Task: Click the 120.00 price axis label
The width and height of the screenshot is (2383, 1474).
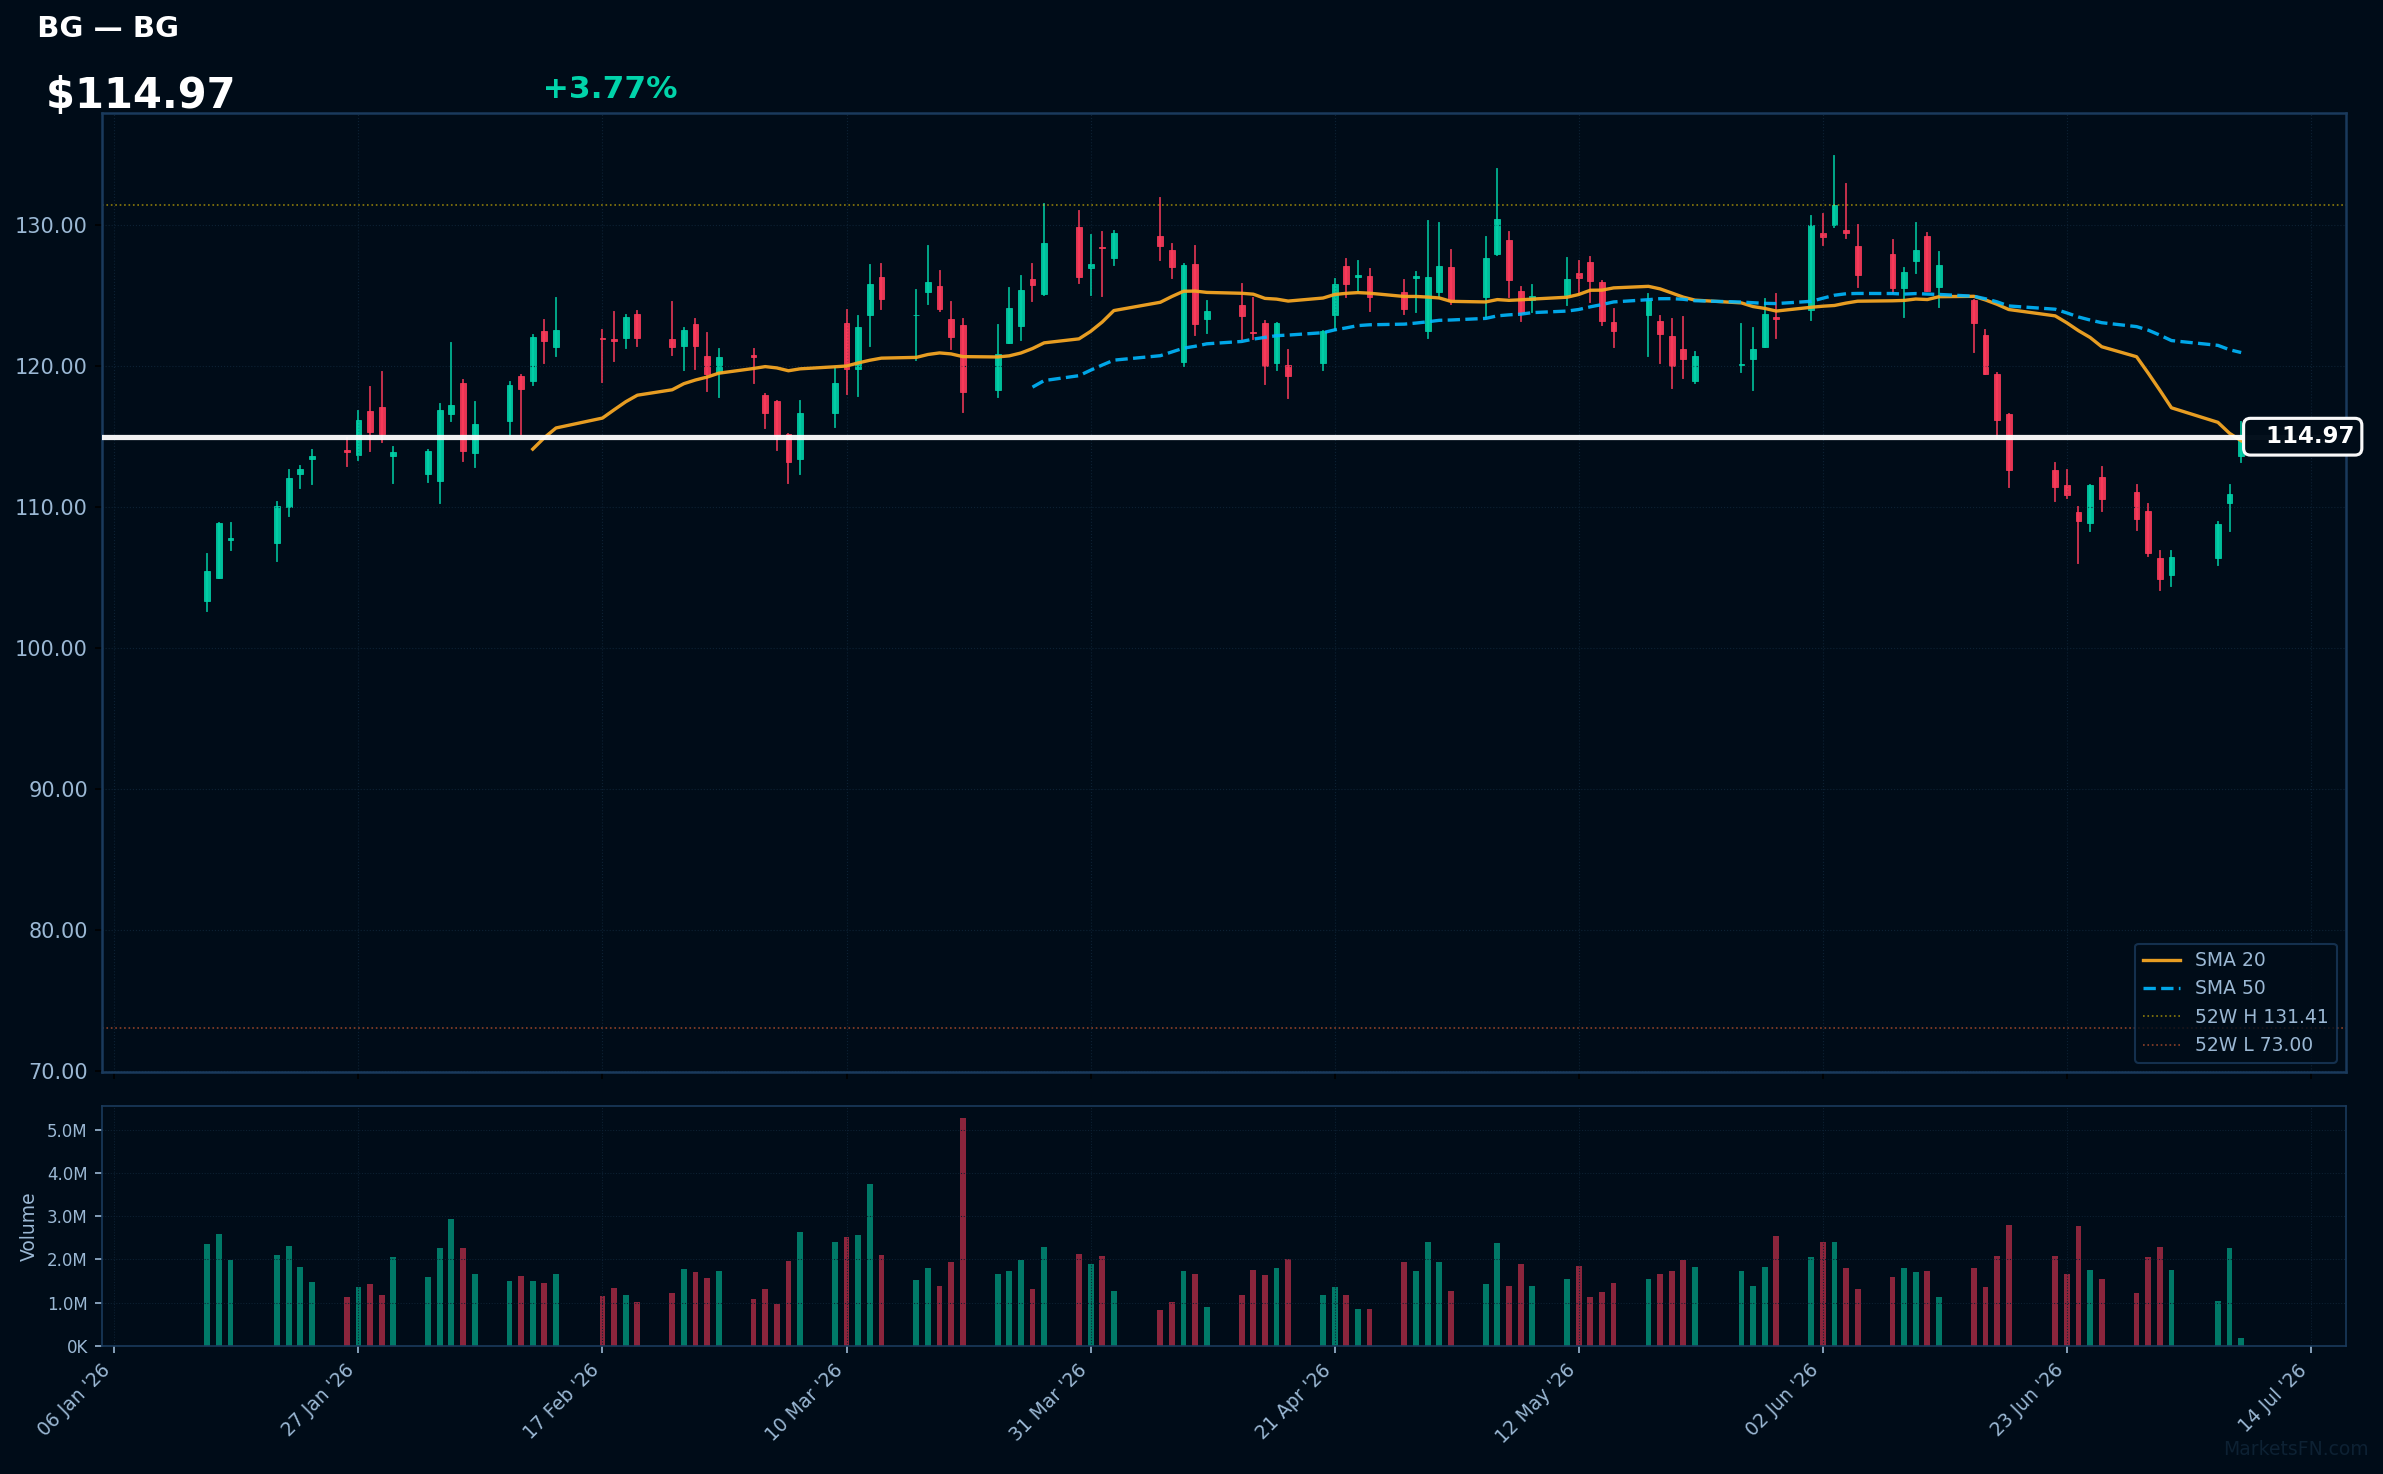Action: point(51,367)
